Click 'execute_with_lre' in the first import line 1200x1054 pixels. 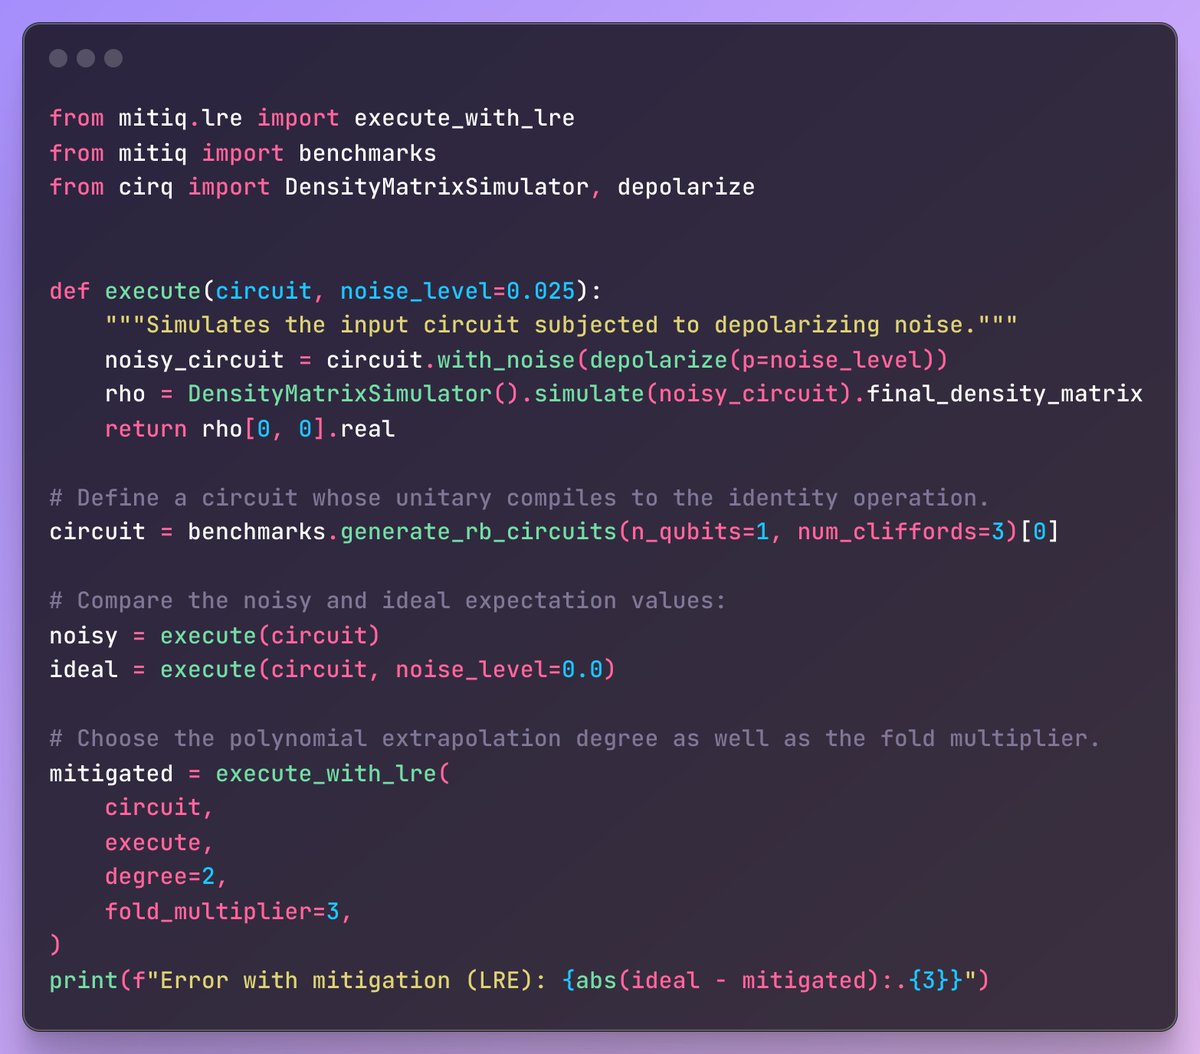(x=464, y=118)
